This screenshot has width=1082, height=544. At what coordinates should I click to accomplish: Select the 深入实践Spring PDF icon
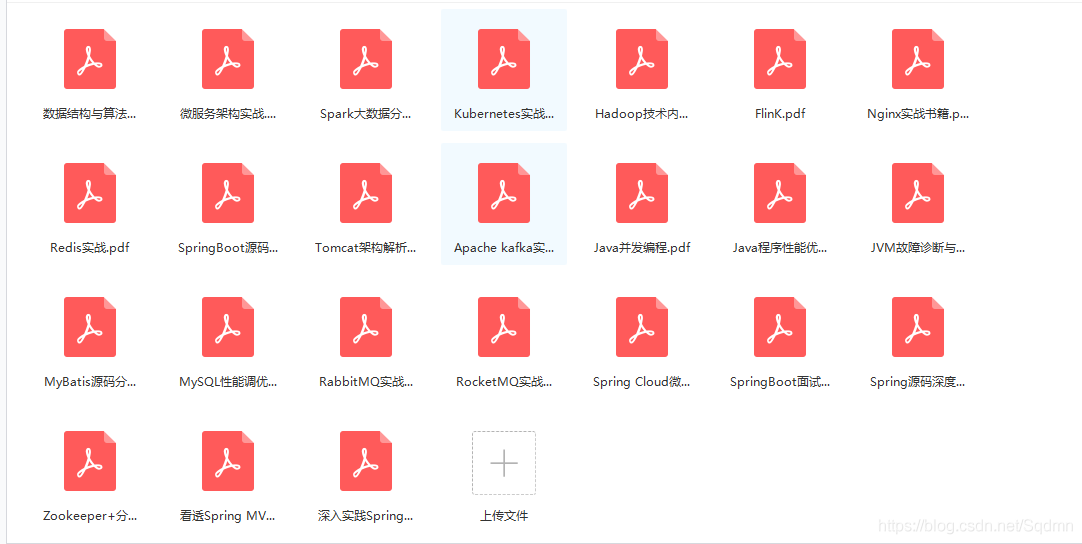pyautogui.click(x=366, y=460)
